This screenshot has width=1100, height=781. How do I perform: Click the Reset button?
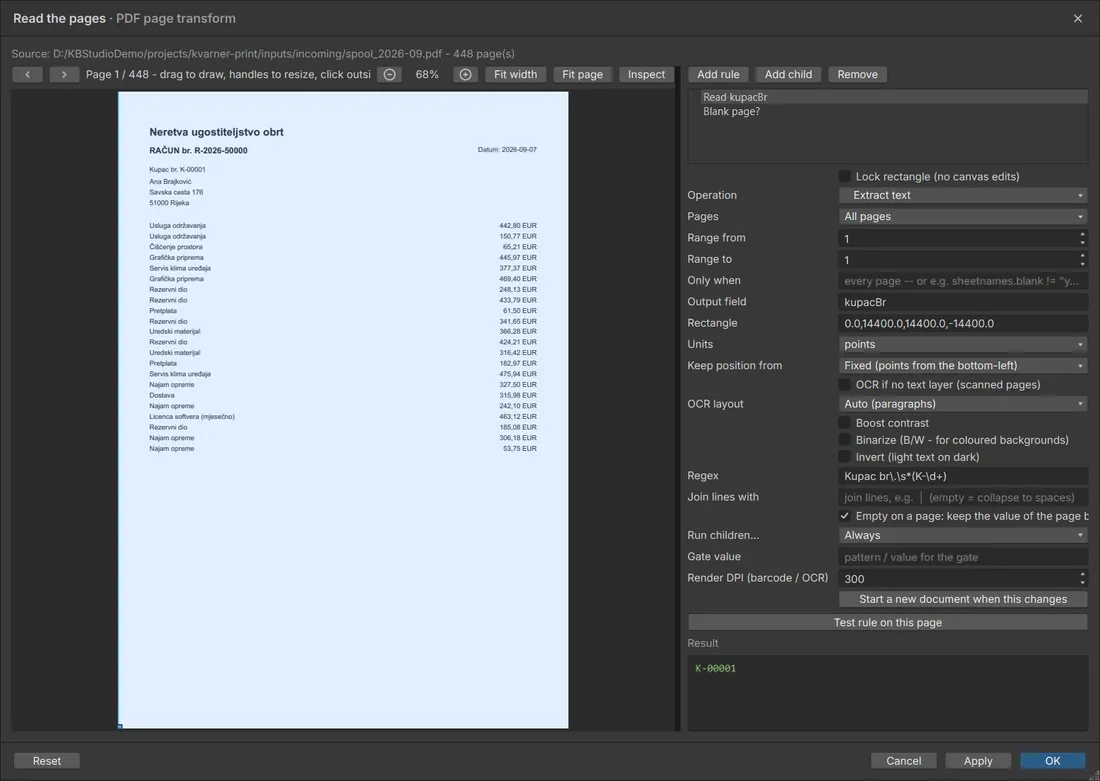(46, 761)
